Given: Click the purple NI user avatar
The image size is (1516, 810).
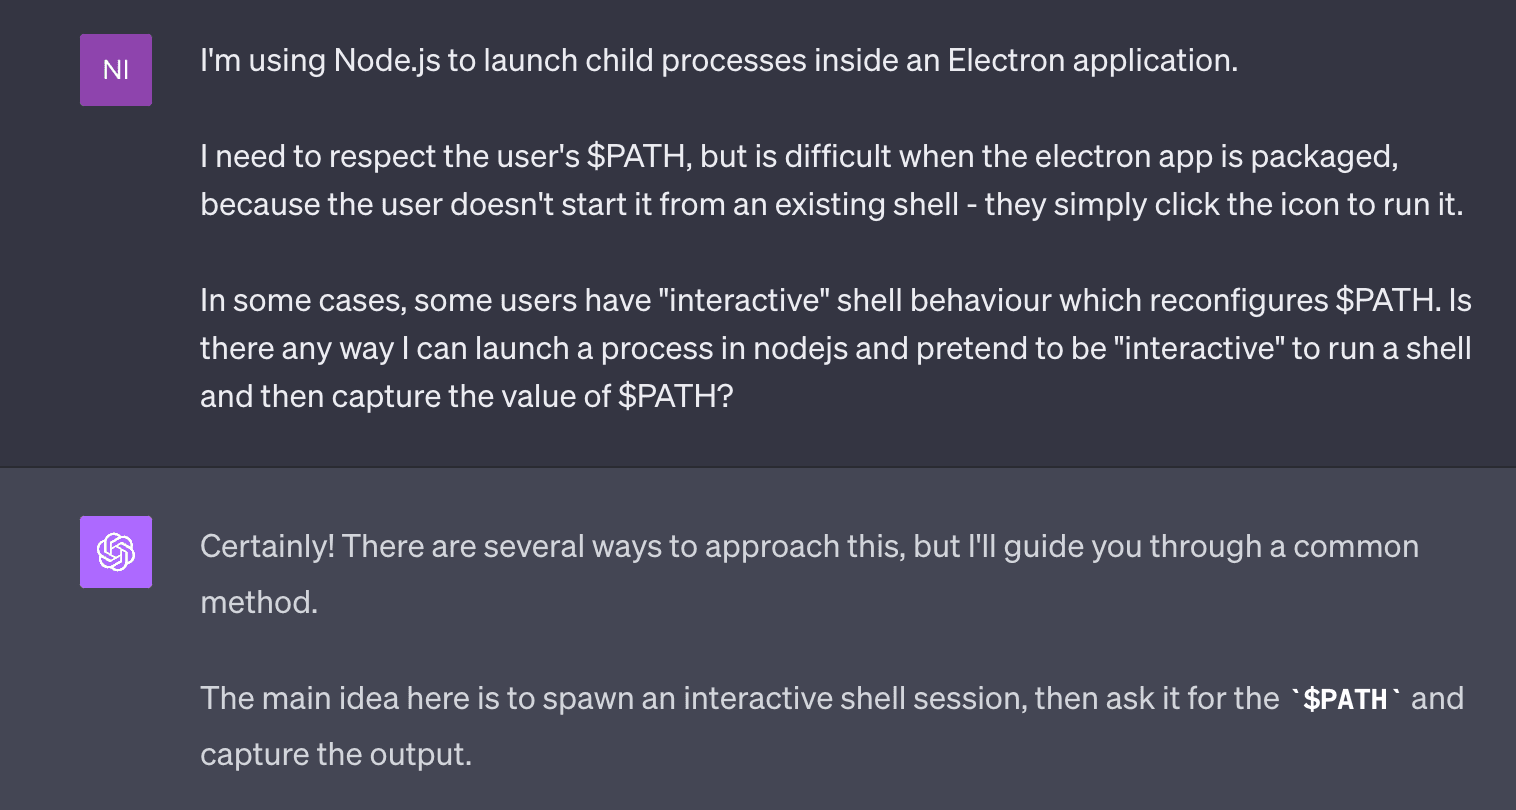Looking at the screenshot, I should click(x=116, y=70).
